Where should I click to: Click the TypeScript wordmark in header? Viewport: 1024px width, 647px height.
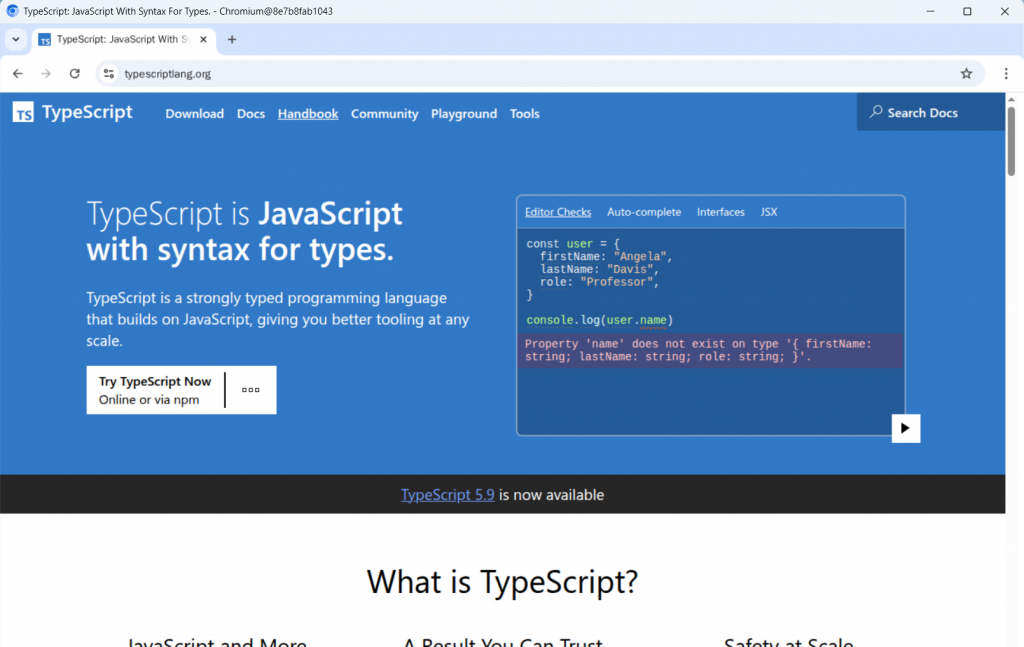[87, 112]
